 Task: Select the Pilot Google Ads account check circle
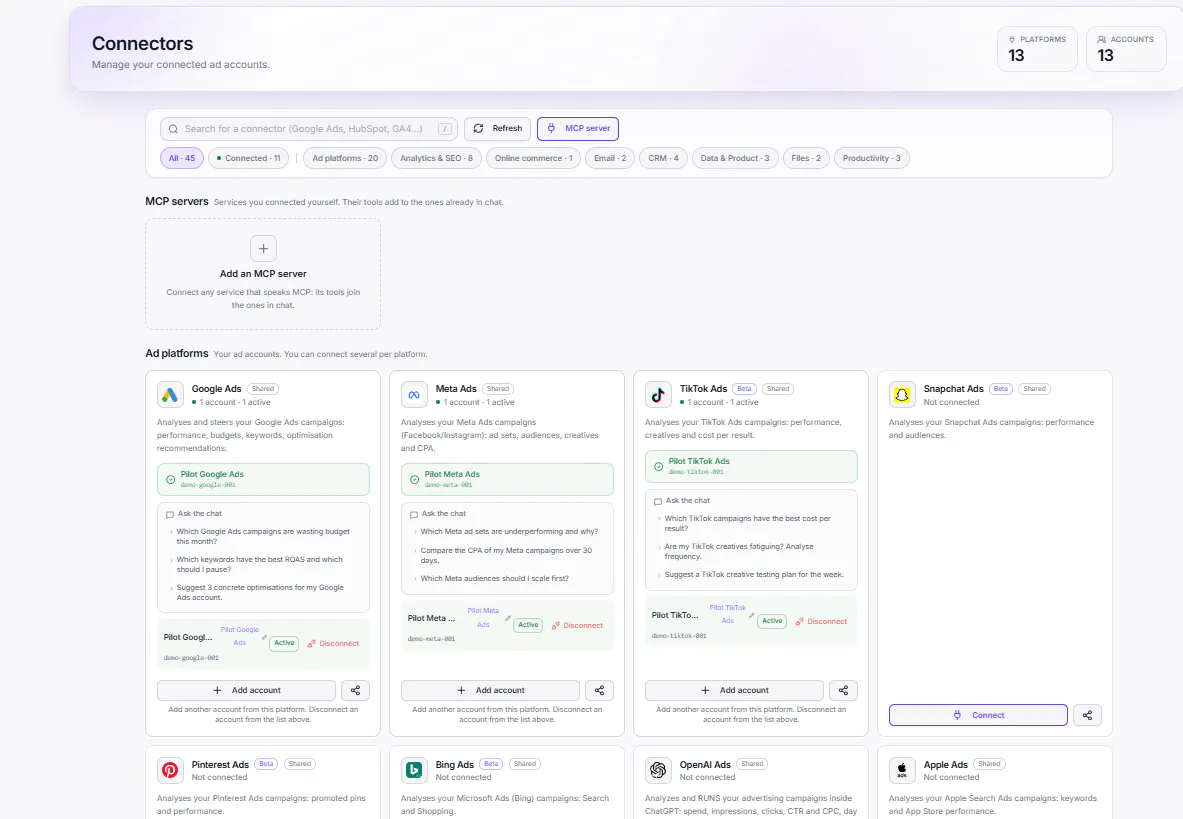pos(171,480)
